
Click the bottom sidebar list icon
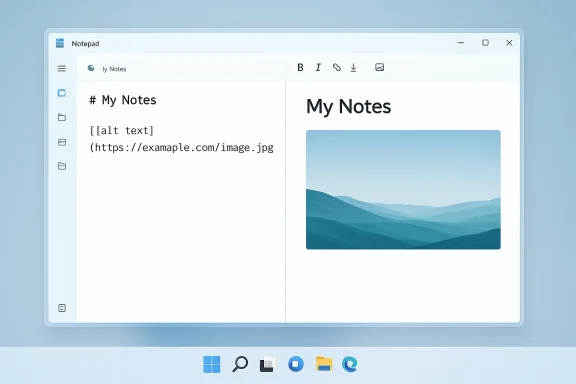click(62, 308)
